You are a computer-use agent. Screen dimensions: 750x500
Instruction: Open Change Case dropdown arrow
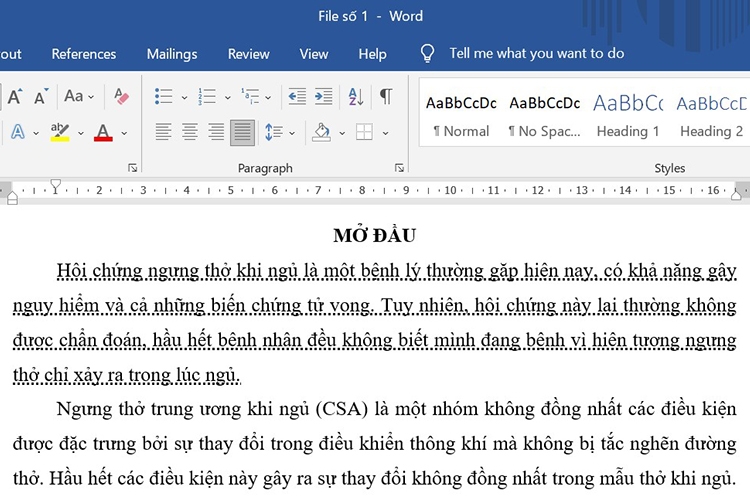(91, 97)
